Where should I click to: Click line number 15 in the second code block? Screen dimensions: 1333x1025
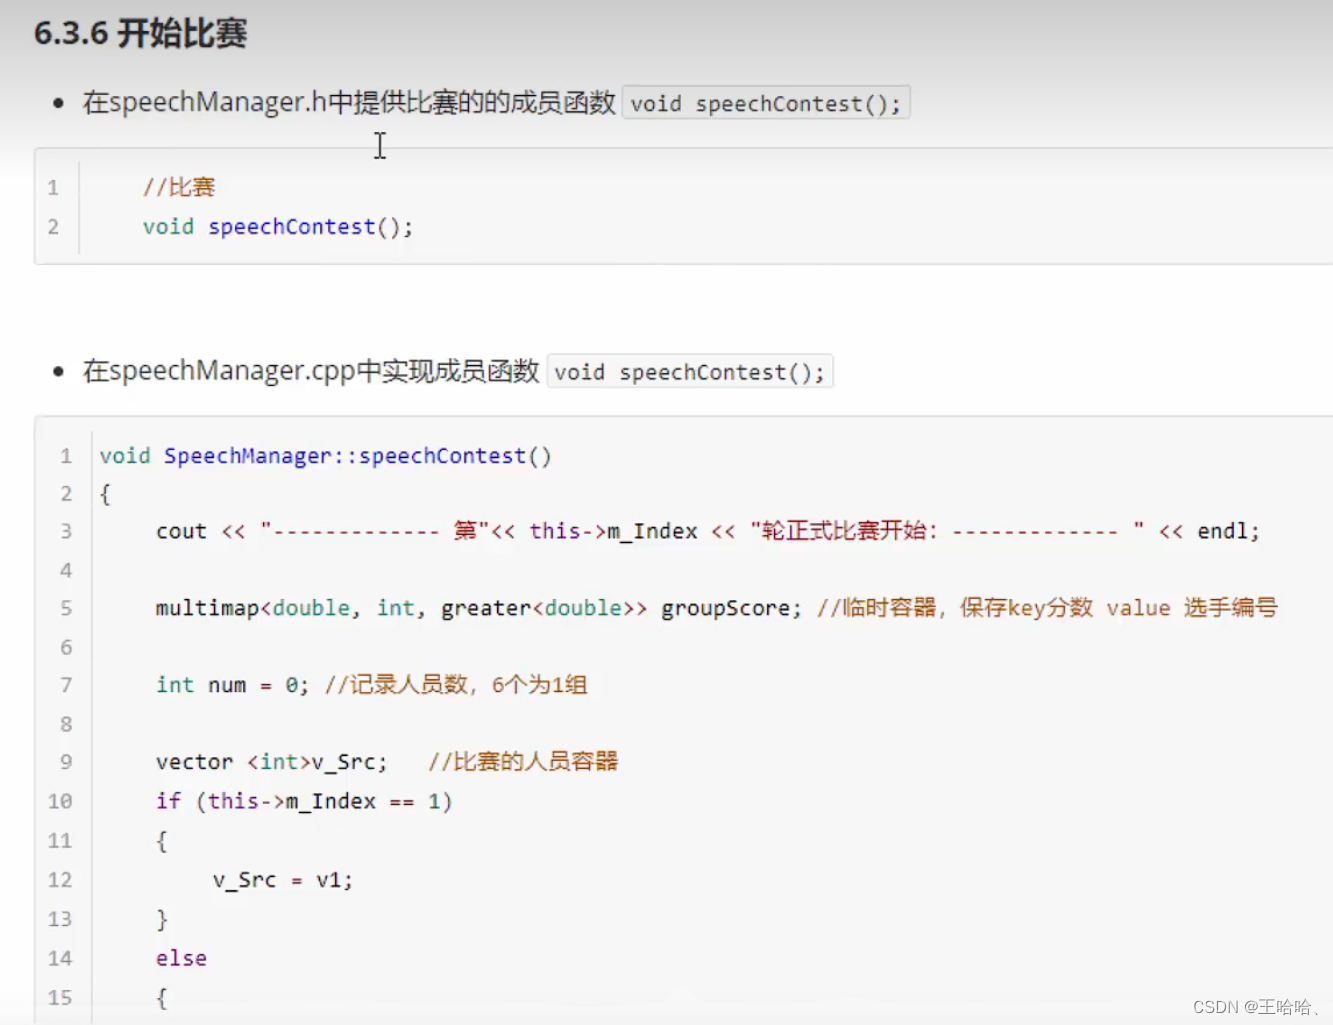[60, 997]
